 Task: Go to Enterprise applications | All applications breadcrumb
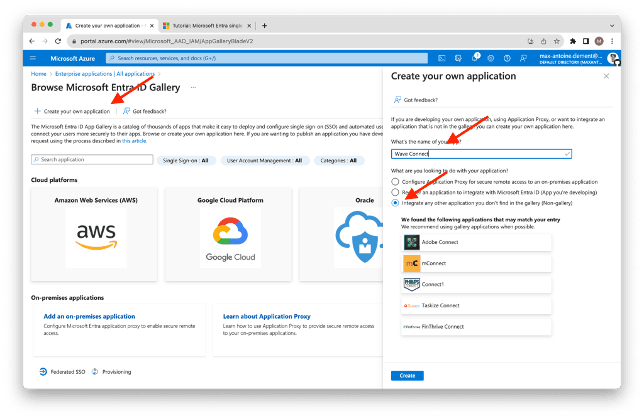click(x=105, y=74)
